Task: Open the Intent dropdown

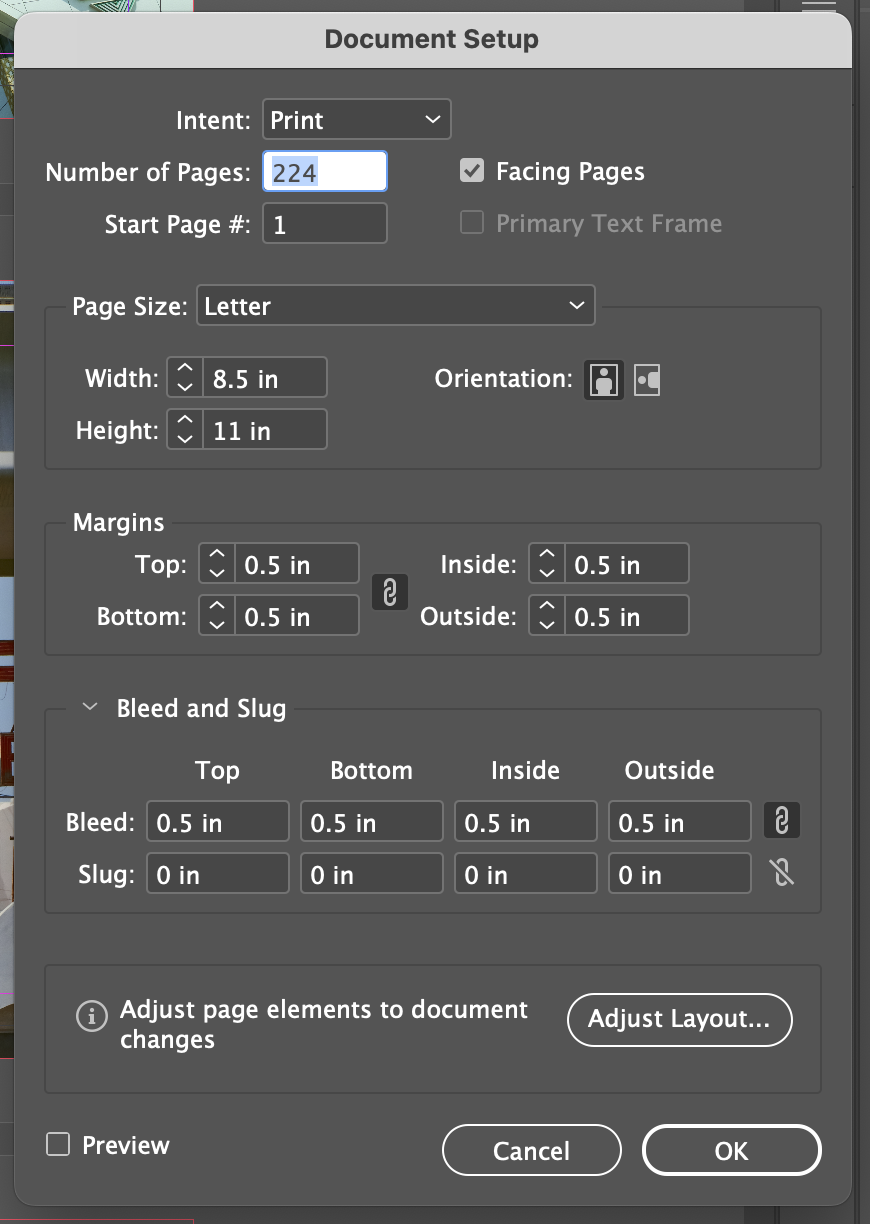Action: coord(356,118)
